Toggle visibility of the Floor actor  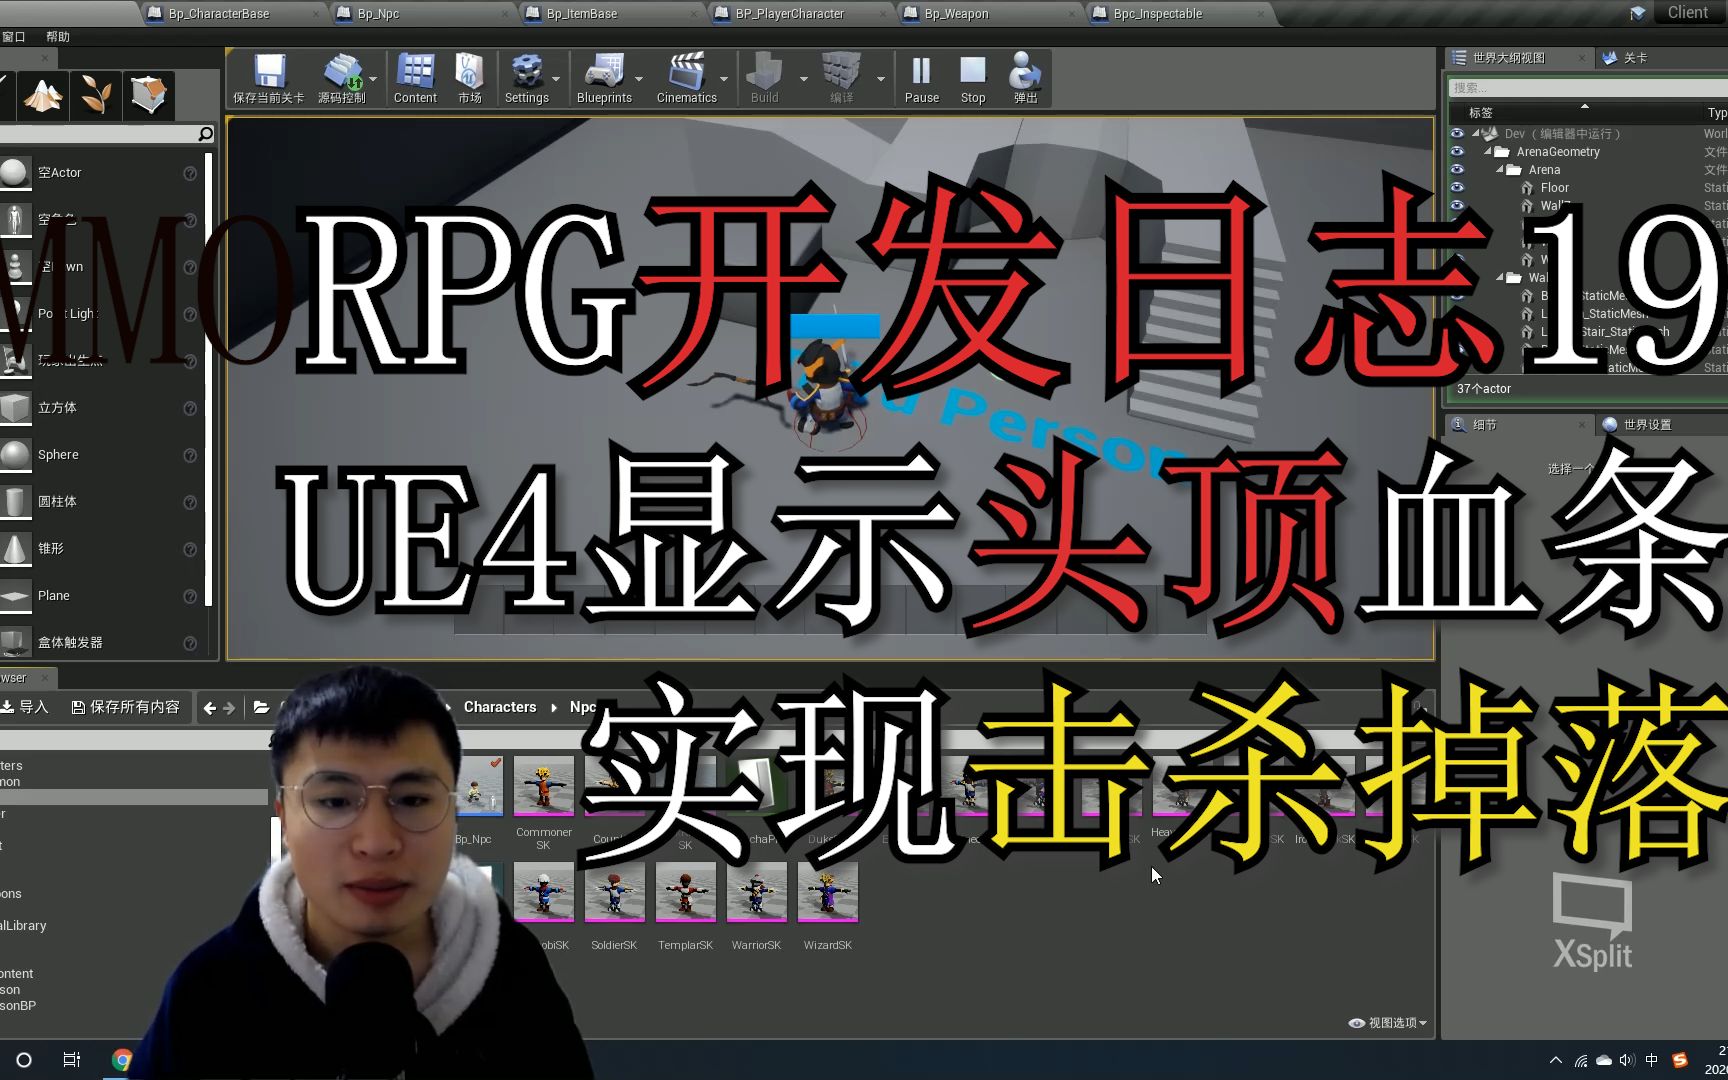click(1457, 187)
